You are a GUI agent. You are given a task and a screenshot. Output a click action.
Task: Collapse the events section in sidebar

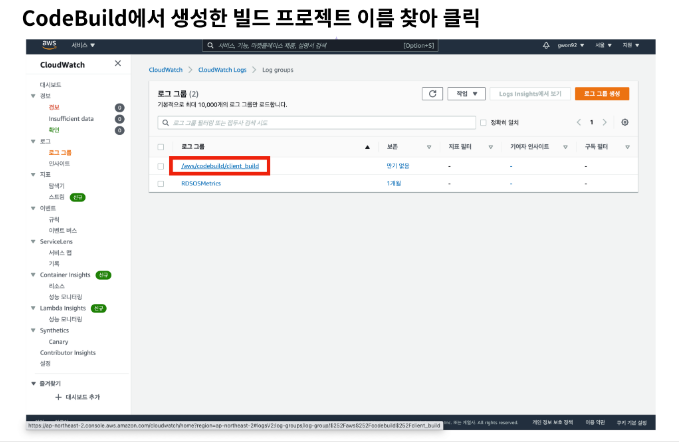point(33,208)
